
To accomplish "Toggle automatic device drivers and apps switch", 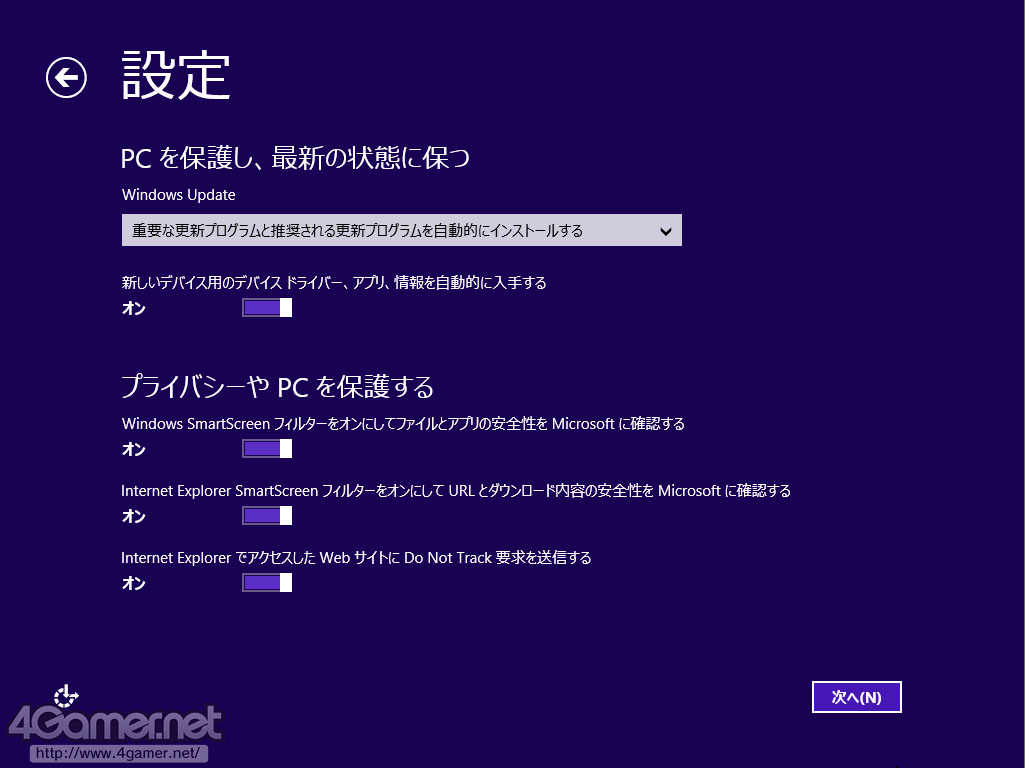I will pos(267,307).
